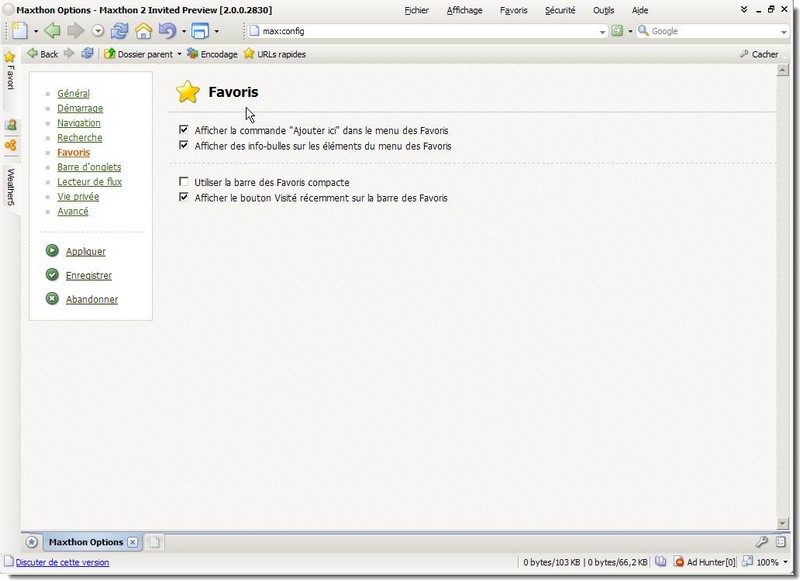Click the reload icon in secondary toolbar
Image resolution: width=800 pixels, height=581 pixels.
point(87,54)
